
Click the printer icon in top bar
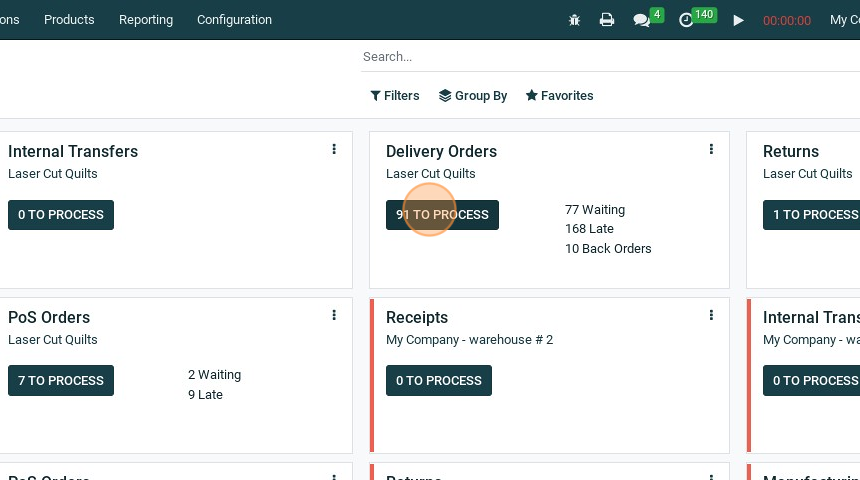tap(607, 20)
